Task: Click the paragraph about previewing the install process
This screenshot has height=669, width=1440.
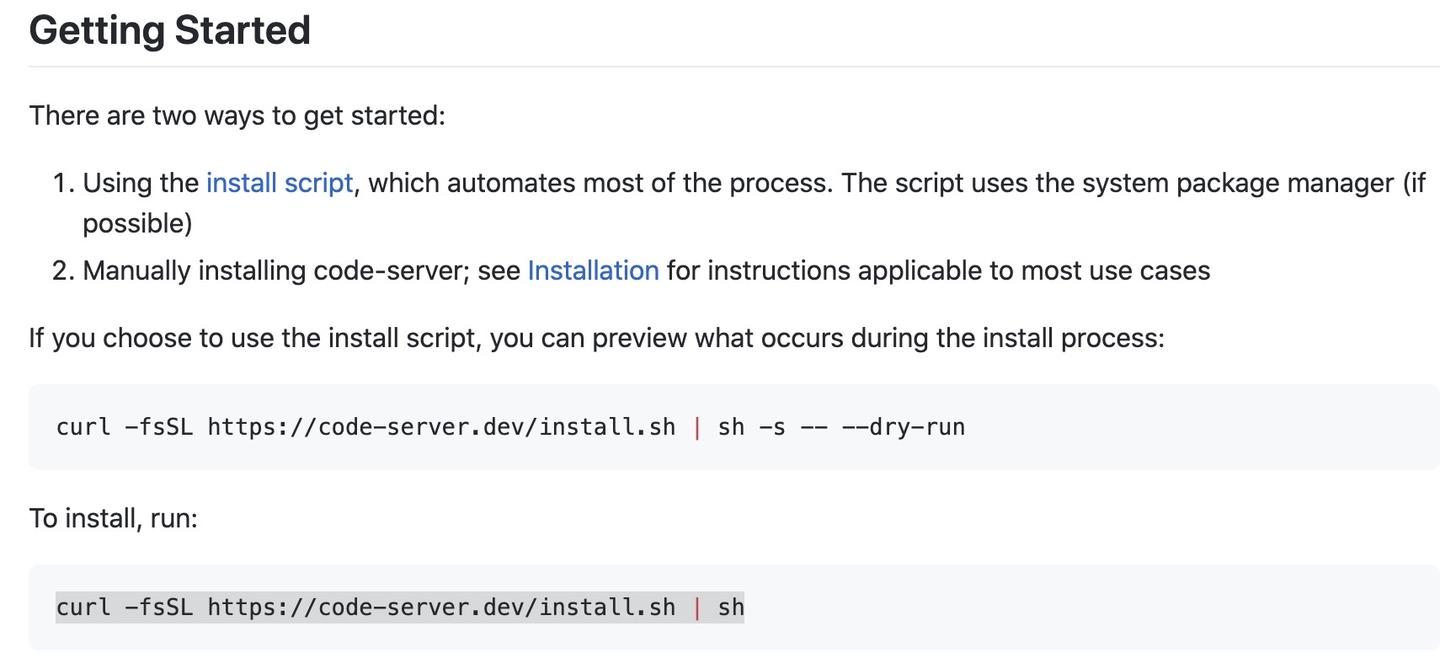Action: (595, 335)
